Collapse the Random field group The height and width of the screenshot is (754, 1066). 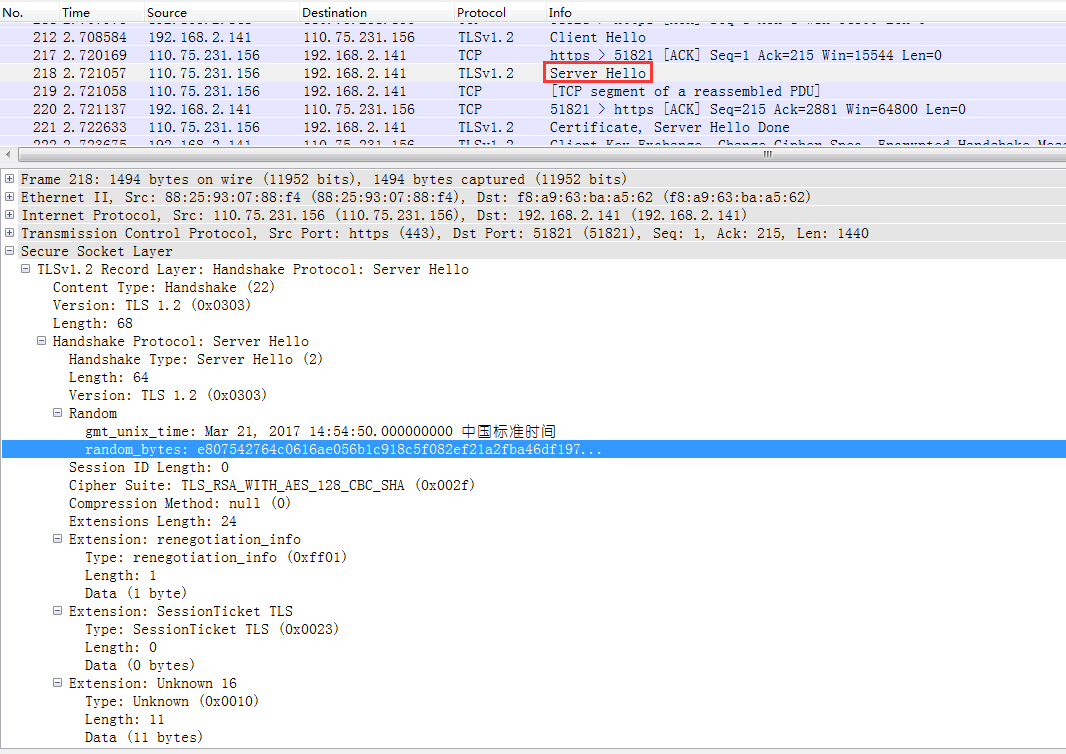(58, 413)
